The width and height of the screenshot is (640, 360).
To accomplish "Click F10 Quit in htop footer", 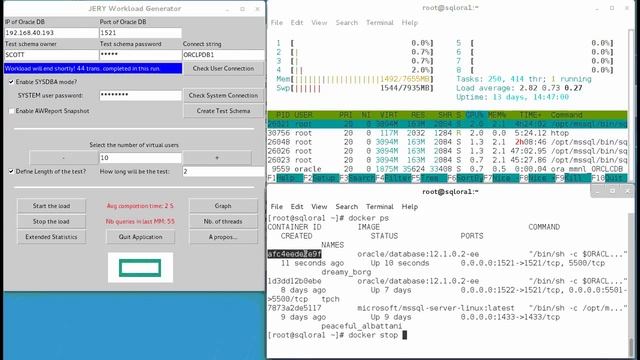I will tap(609, 178).
